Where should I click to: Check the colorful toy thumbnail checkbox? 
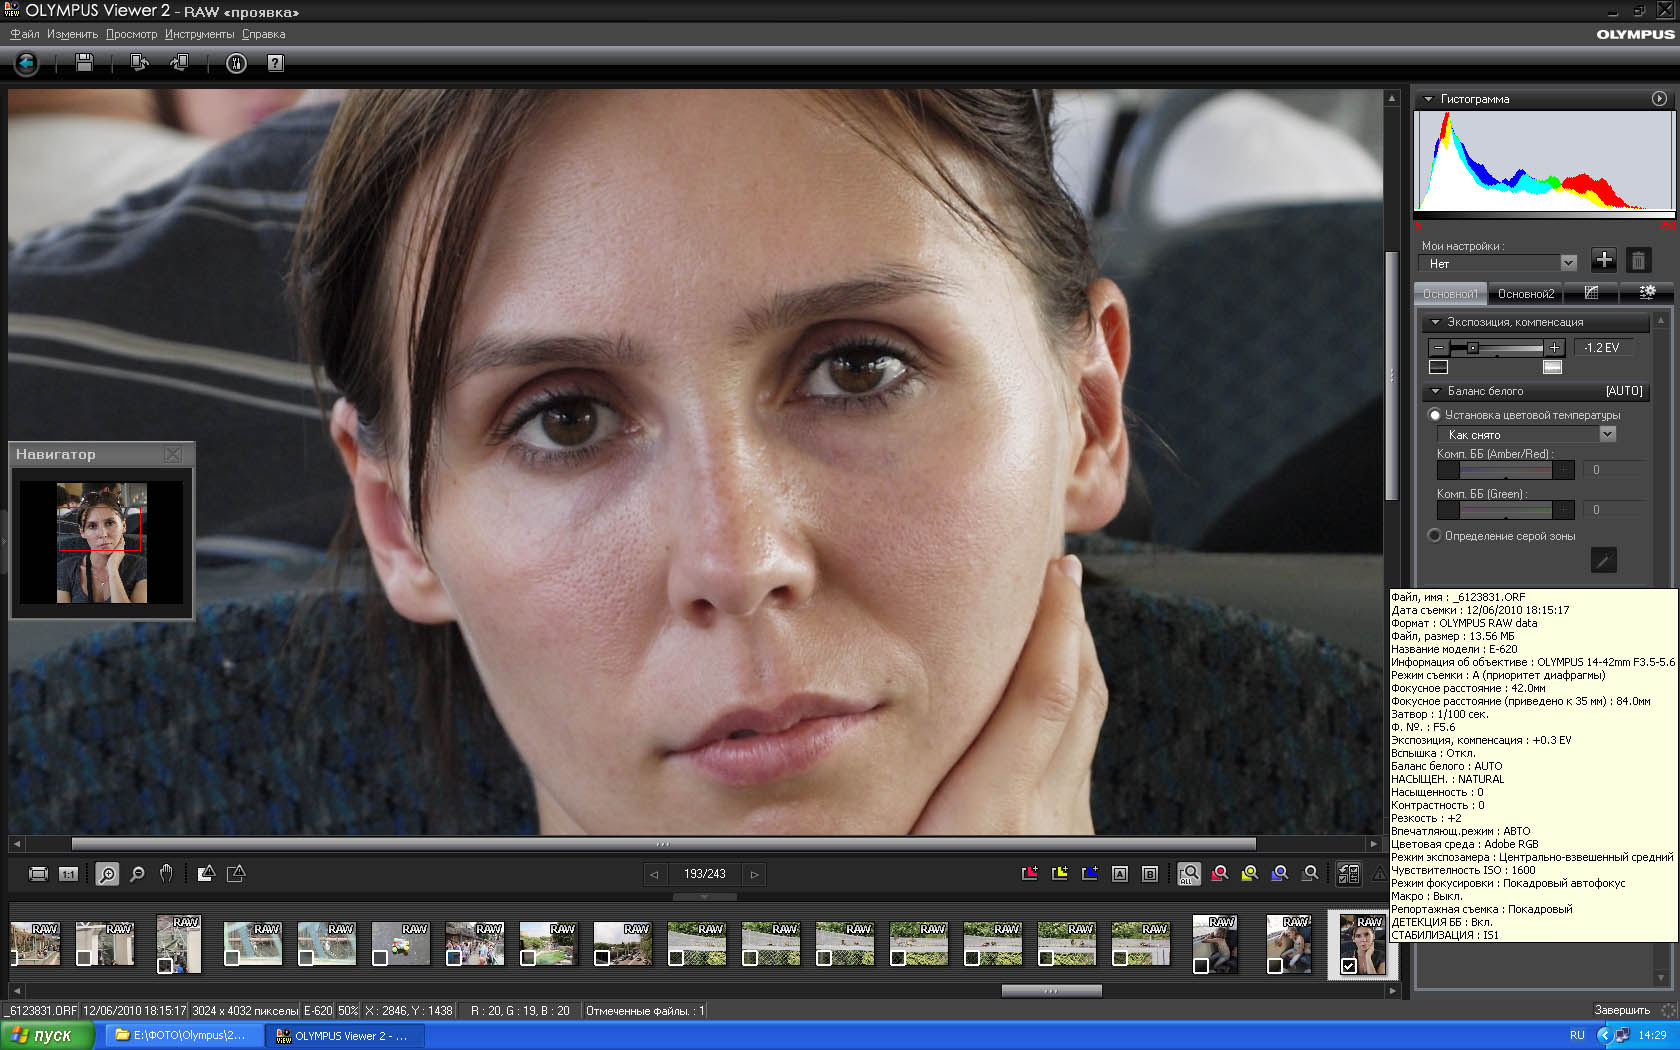tap(380, 958)
